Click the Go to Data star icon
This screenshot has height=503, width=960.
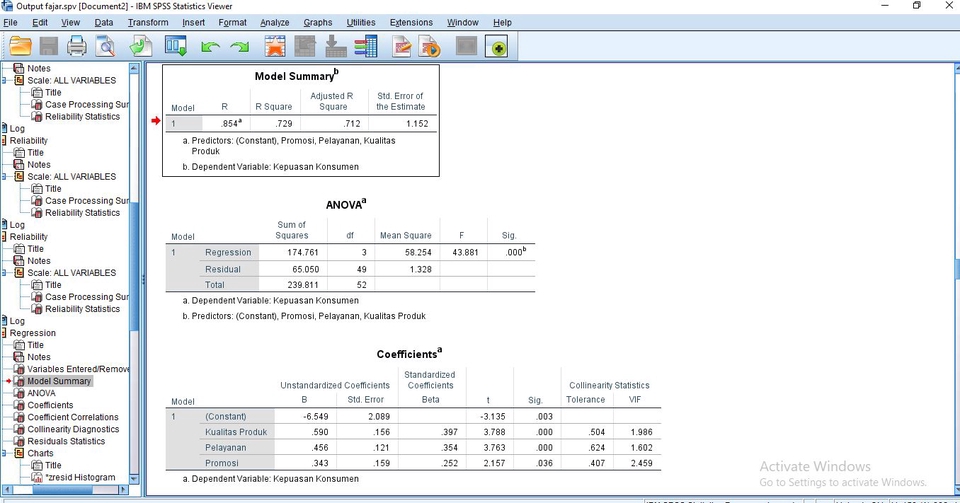pyautogui.click(x=275, y=47)
